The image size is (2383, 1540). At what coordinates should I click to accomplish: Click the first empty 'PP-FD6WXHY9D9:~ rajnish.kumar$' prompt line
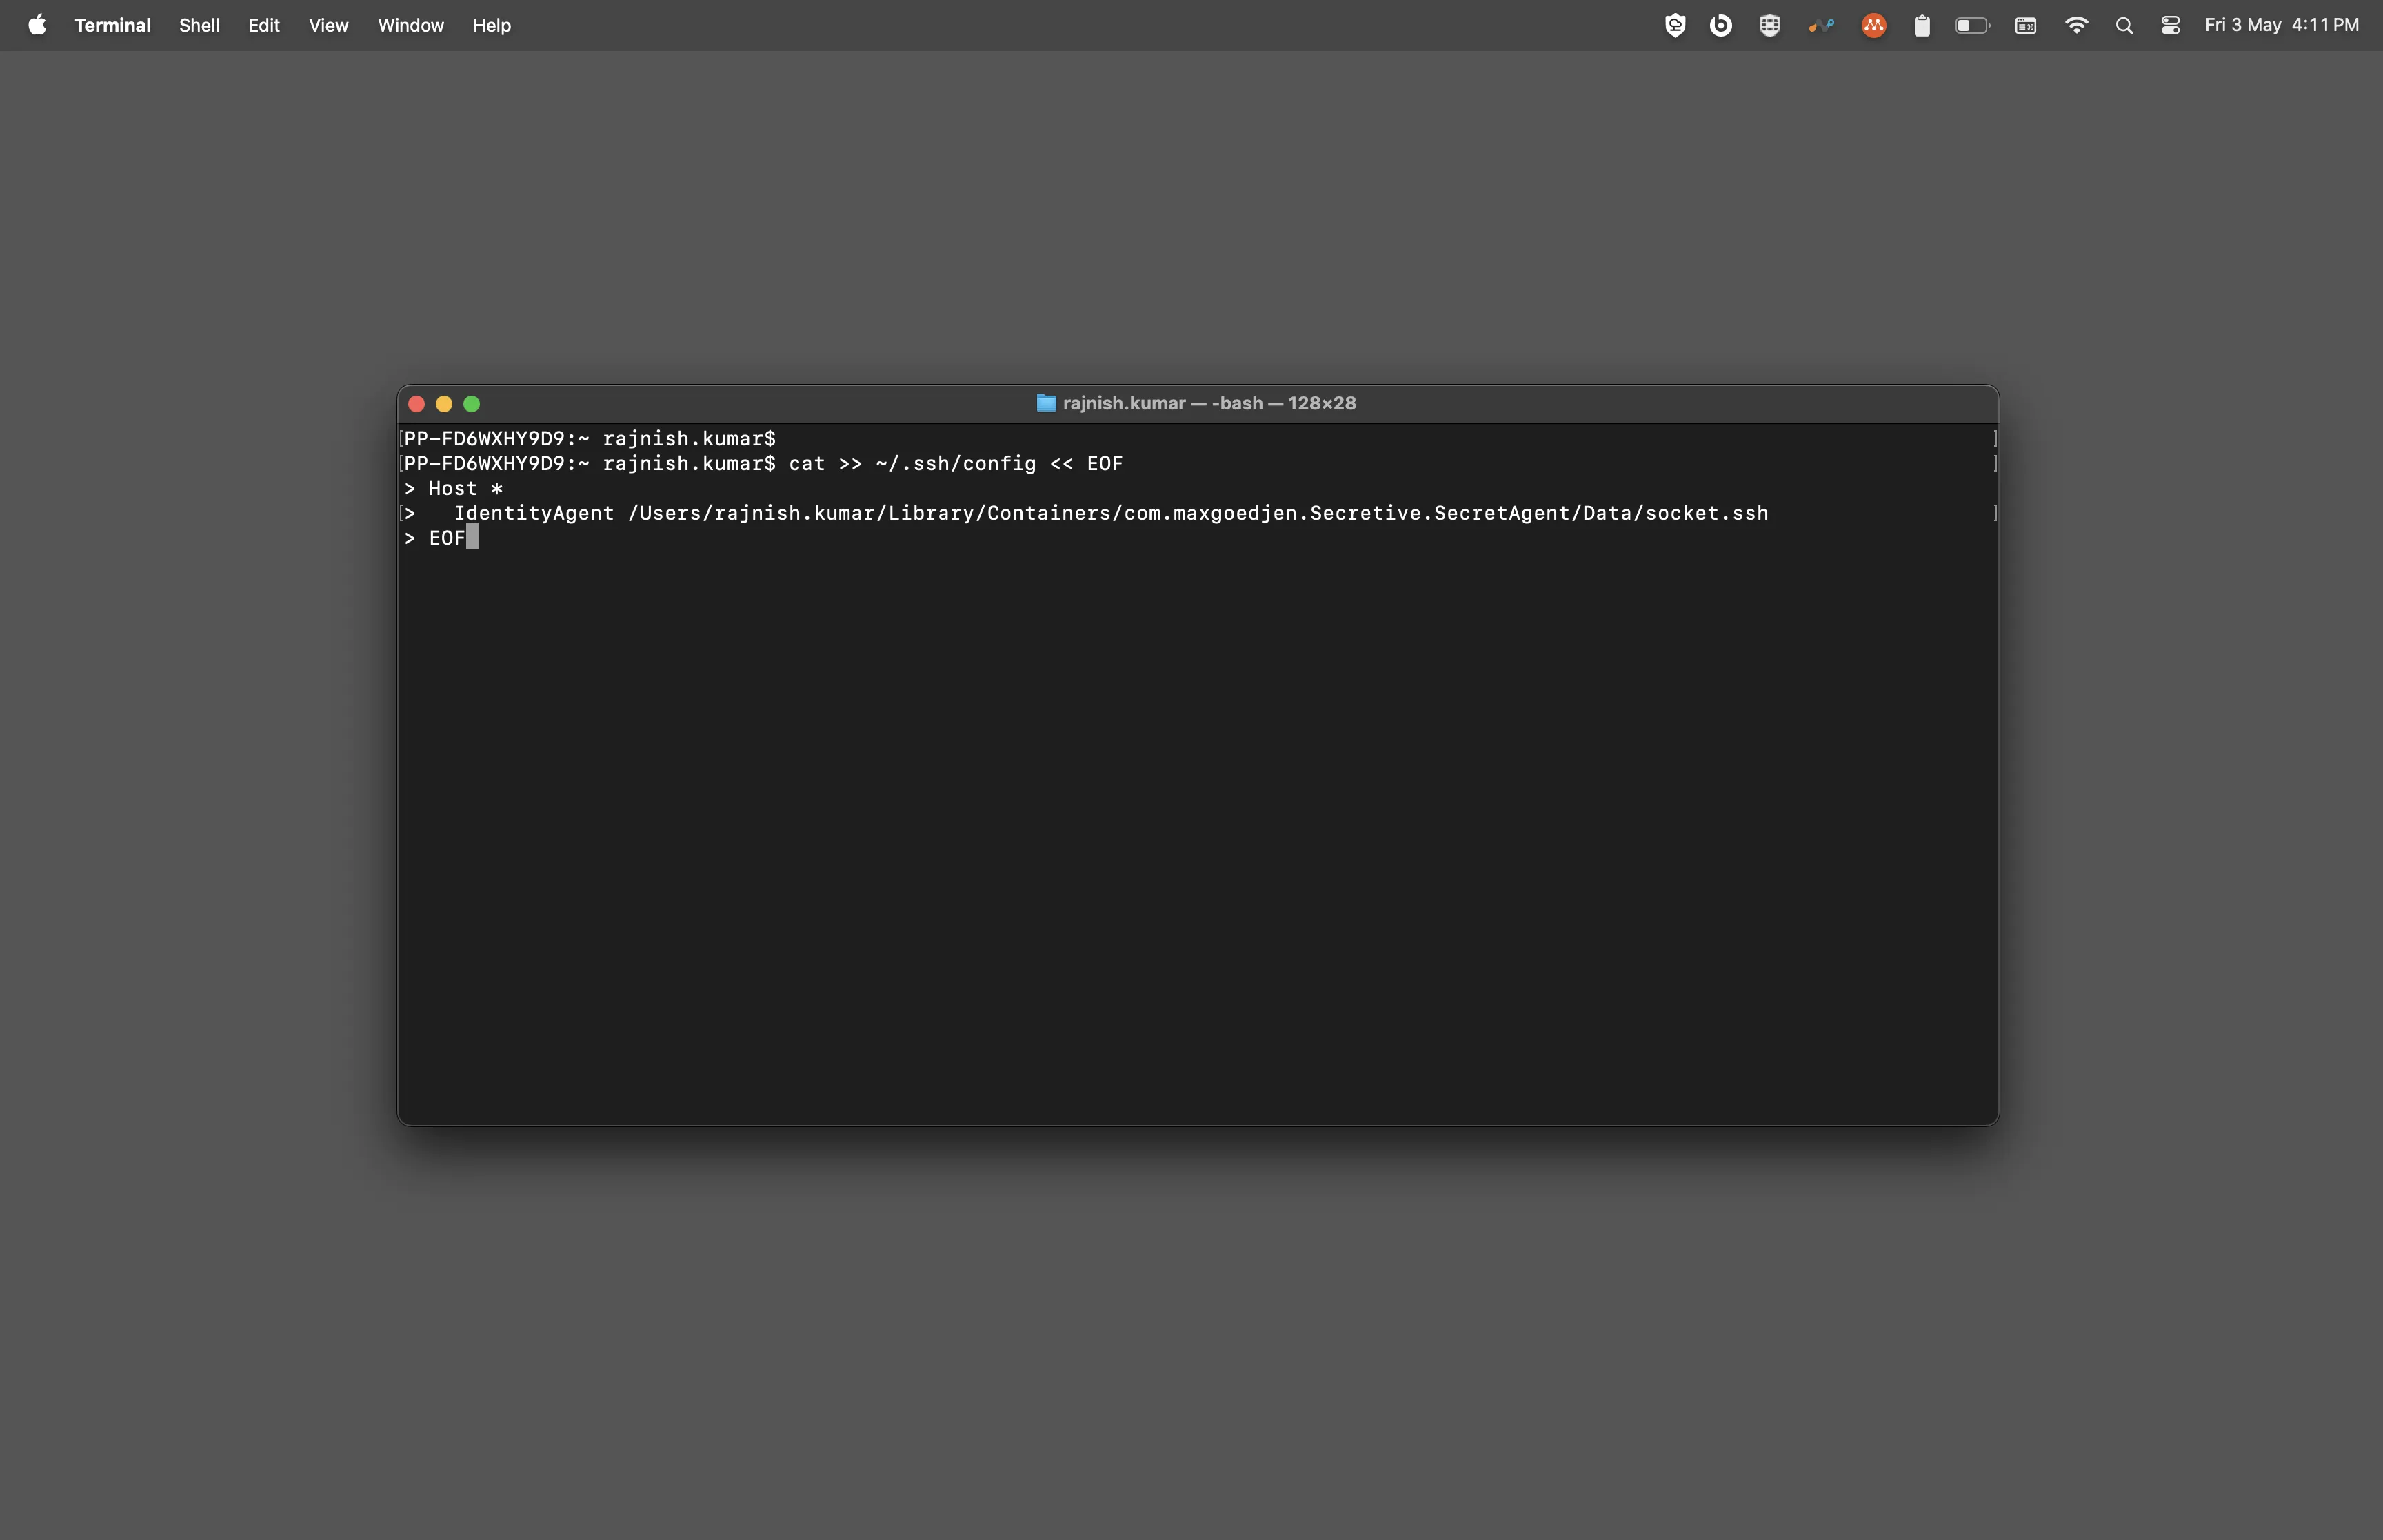click(590, 438)
